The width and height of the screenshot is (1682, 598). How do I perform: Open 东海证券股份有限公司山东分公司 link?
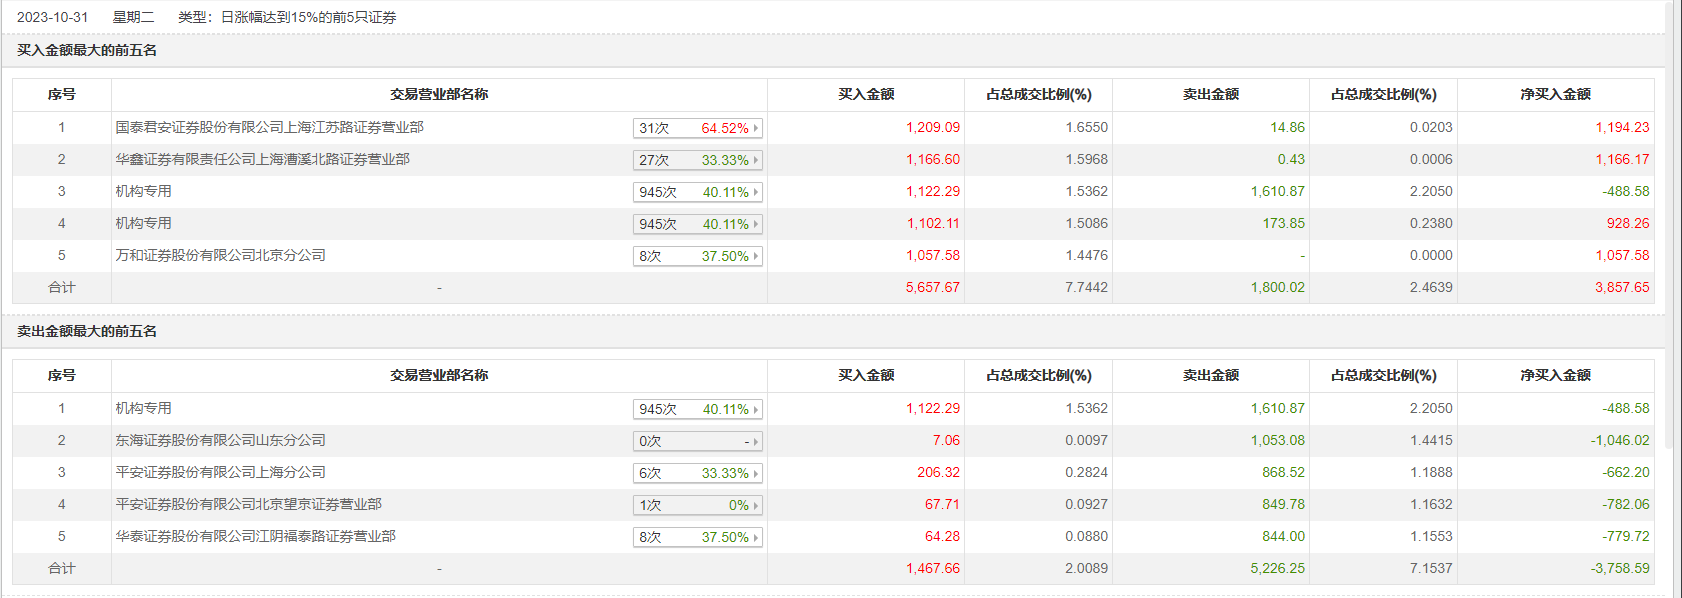pos(220,440)
